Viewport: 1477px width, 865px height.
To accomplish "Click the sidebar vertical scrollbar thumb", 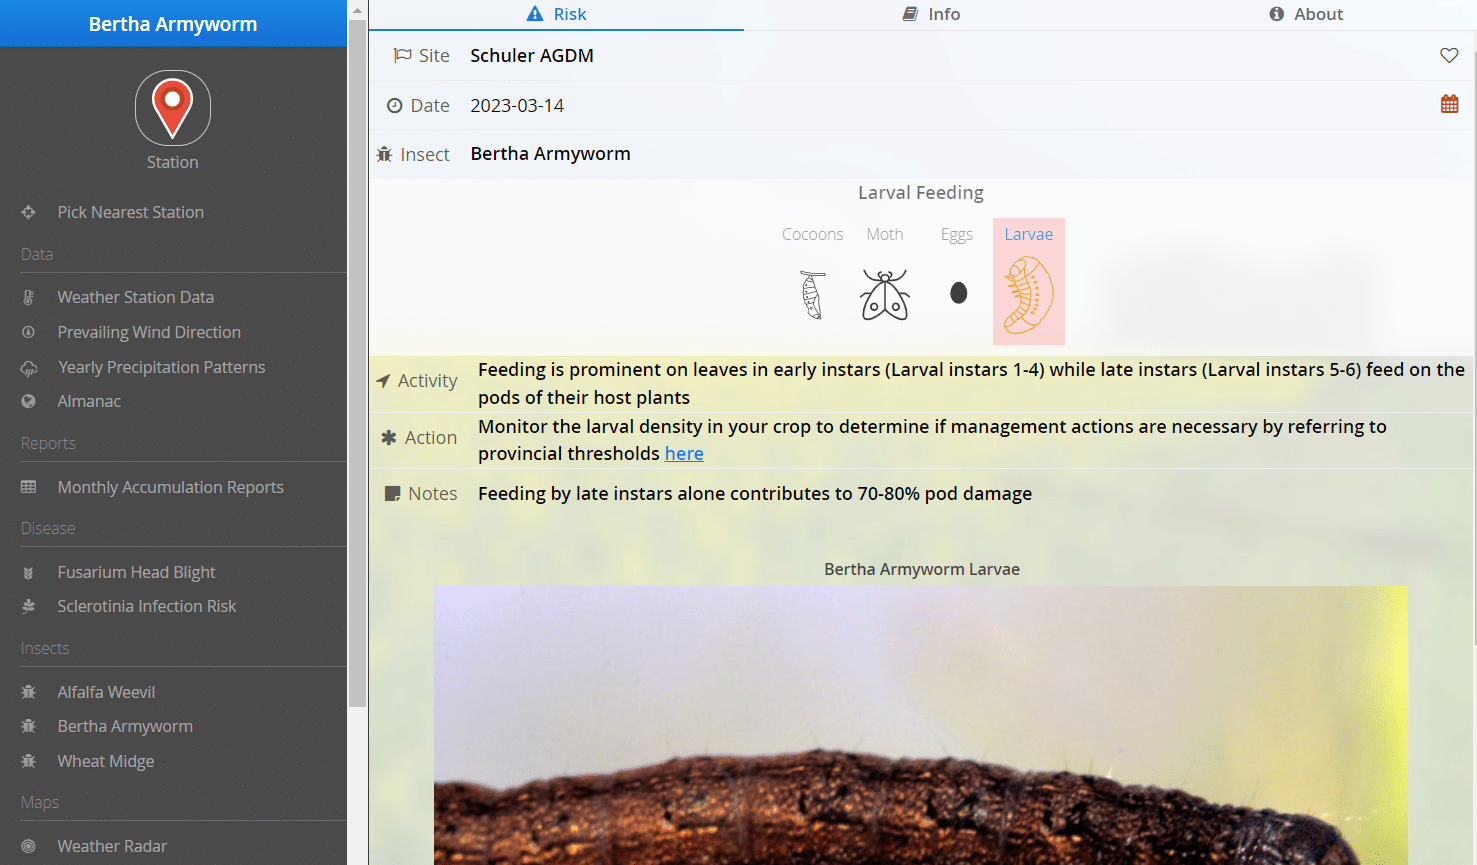I will point(357,365).
